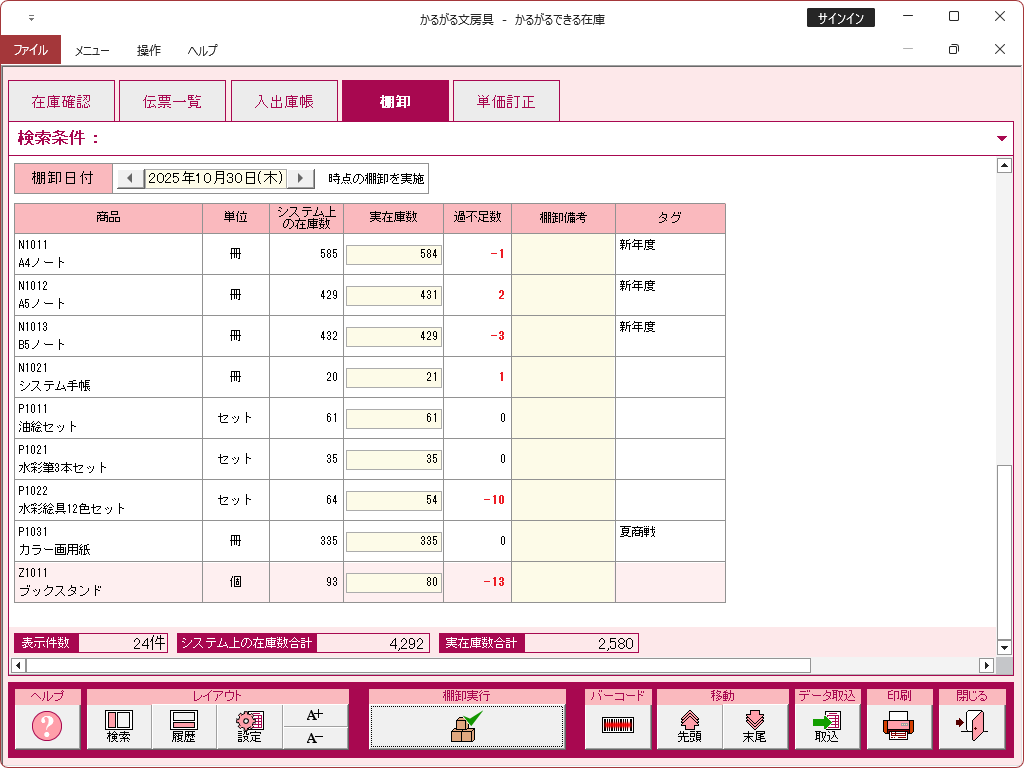Expand the 検索条件 dropdown arrow
This screenshot has width=1024, height=768.
click(x=1002, y=139)
